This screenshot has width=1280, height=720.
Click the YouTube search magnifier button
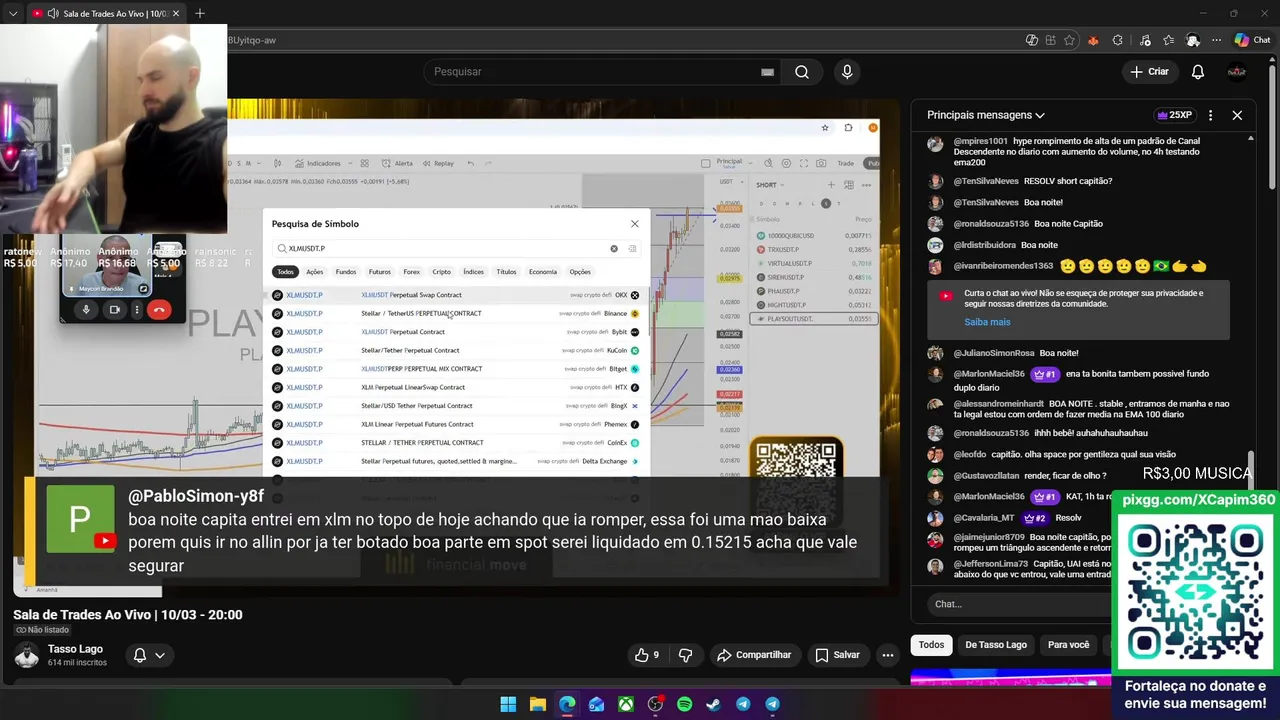[x=801, y=72]
